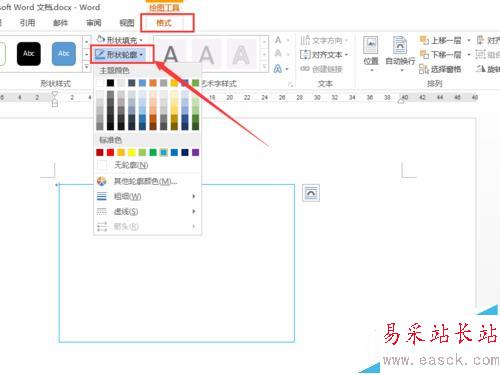
Task: Expand the Dashes (虚线) submenu arrow
Action: (194, 211)
